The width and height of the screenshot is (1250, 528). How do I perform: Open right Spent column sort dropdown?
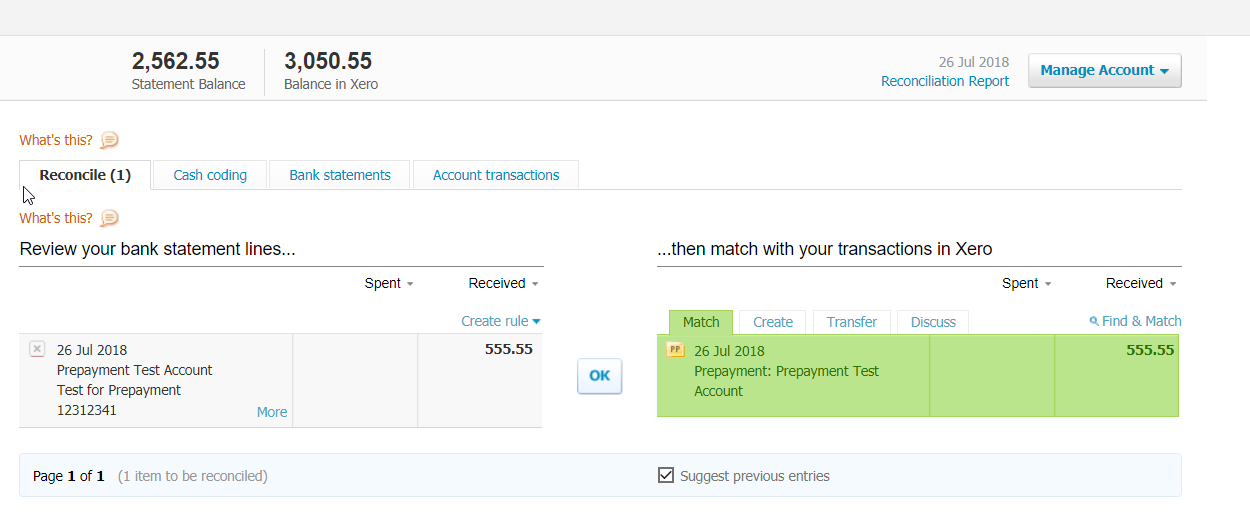[x=1026, y=284]
